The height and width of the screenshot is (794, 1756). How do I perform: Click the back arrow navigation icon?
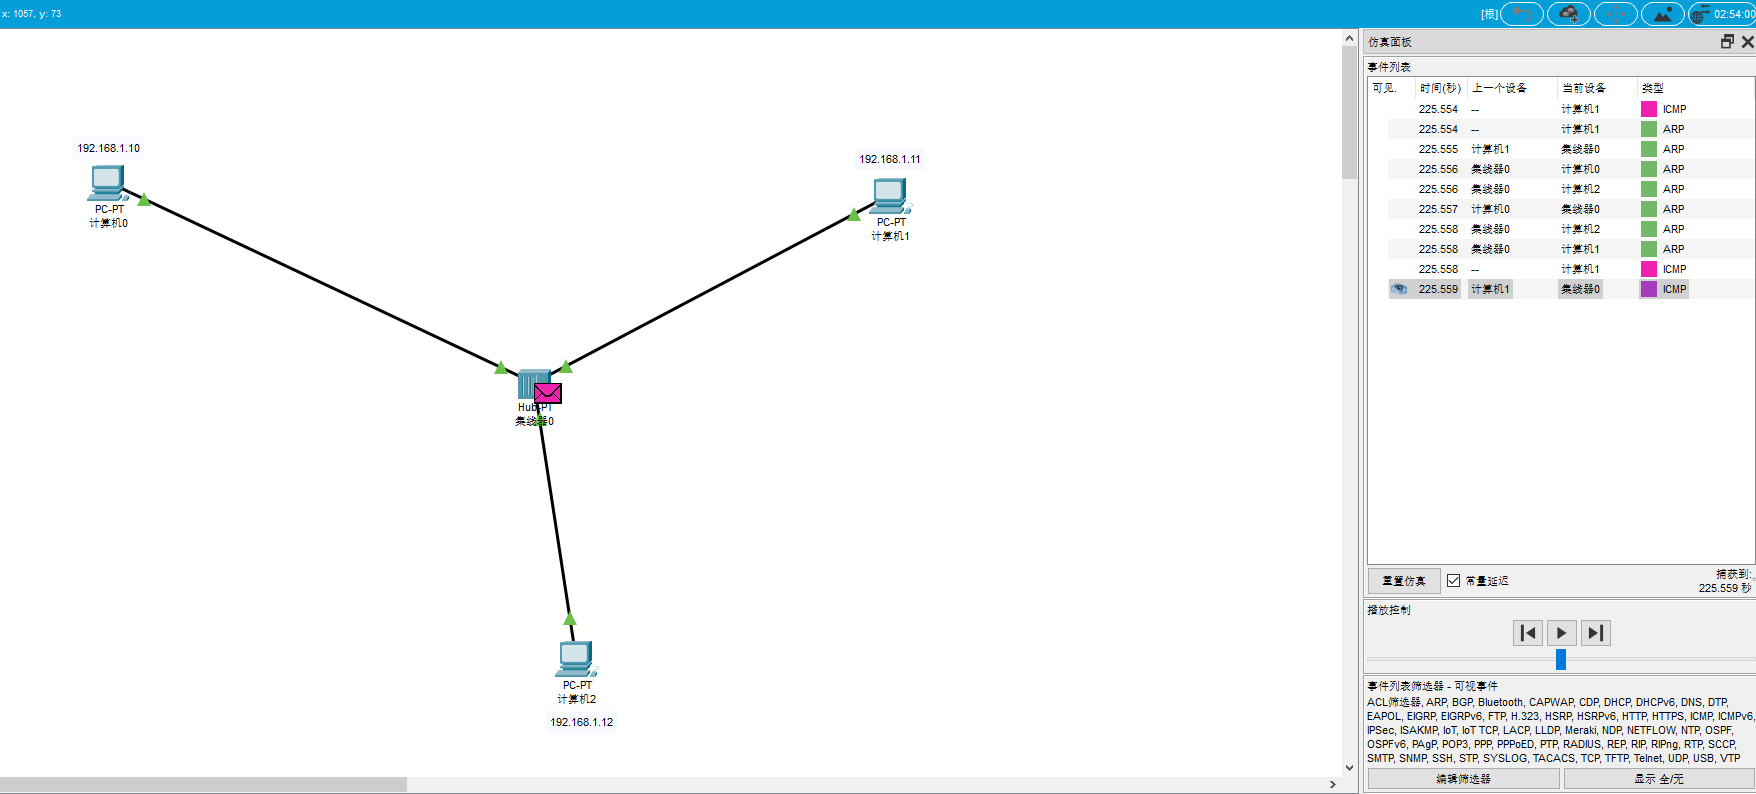pos(1522,14)
